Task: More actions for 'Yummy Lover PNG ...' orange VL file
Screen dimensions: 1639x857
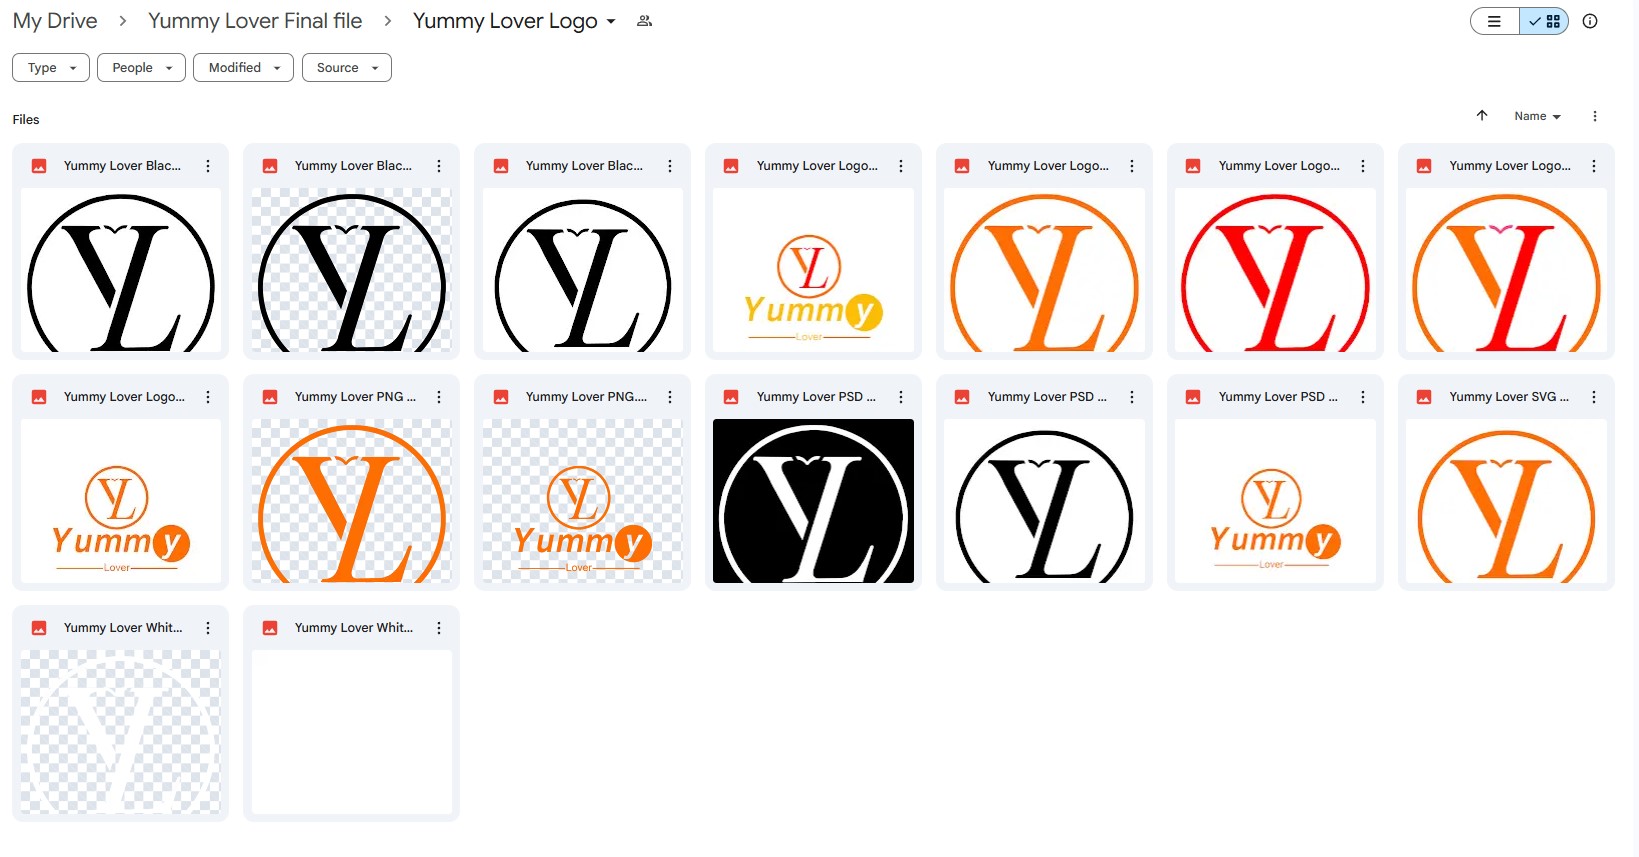Action: pos(439,397)
